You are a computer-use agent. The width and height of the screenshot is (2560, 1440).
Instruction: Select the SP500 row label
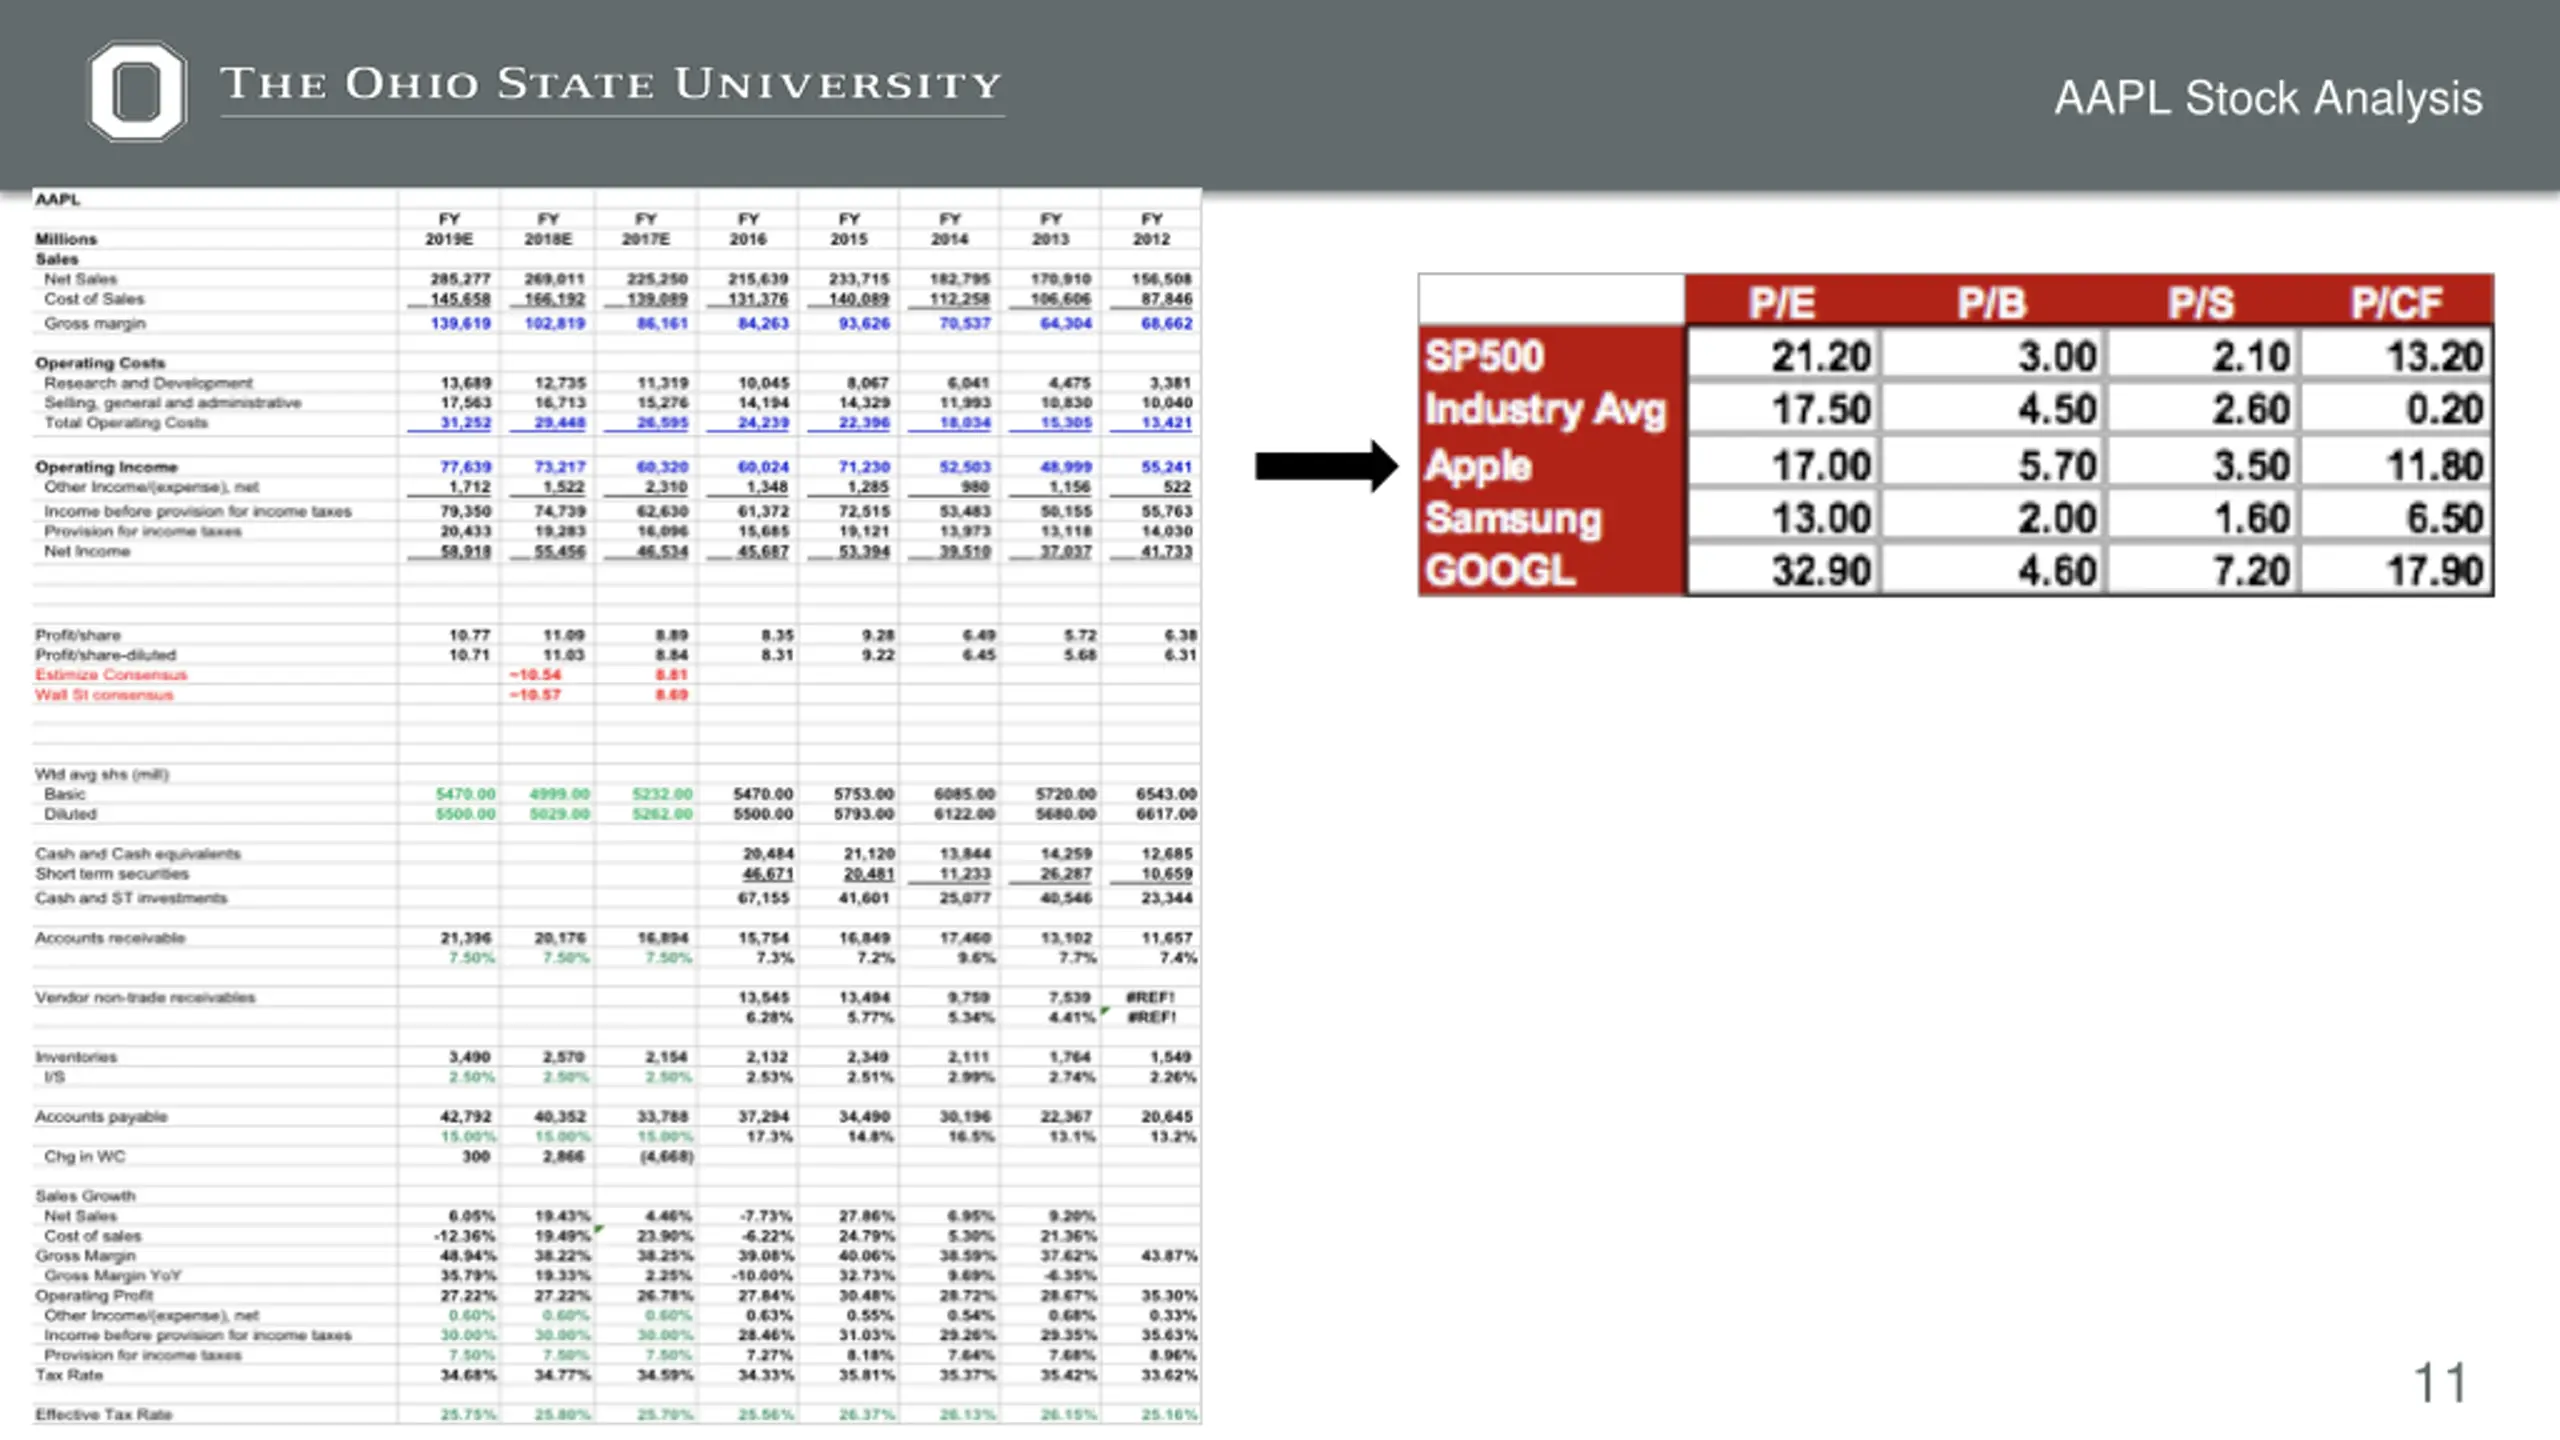1485,356
